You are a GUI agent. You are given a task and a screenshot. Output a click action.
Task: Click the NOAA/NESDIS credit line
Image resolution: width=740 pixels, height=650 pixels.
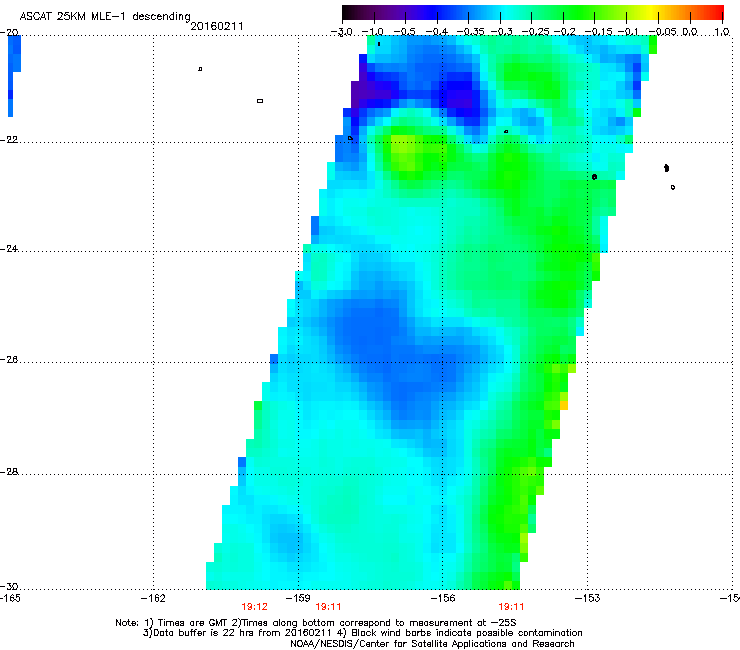(x=432, y=644)
